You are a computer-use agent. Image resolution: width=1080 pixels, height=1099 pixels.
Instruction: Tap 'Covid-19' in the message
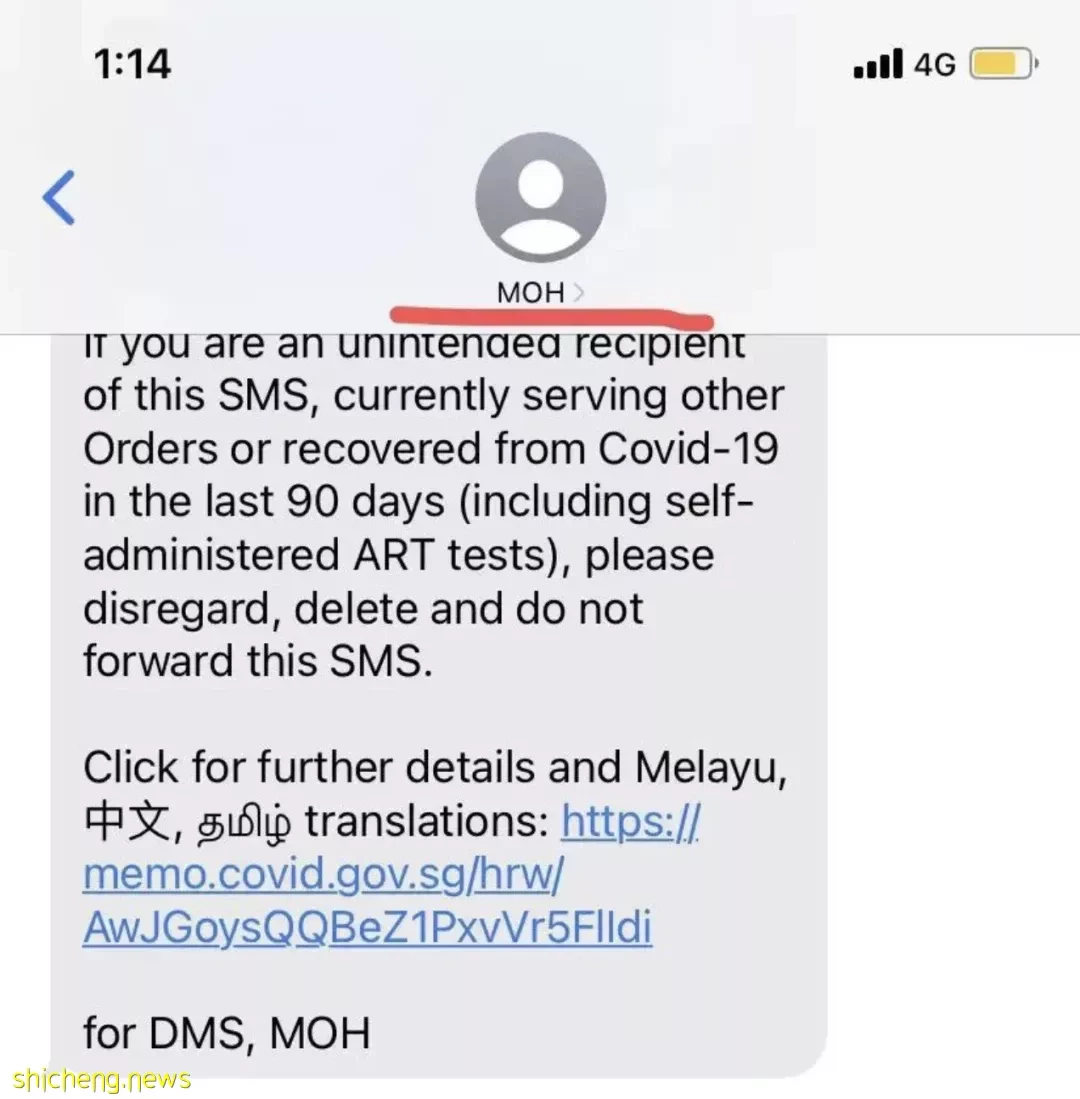[688, 449]
